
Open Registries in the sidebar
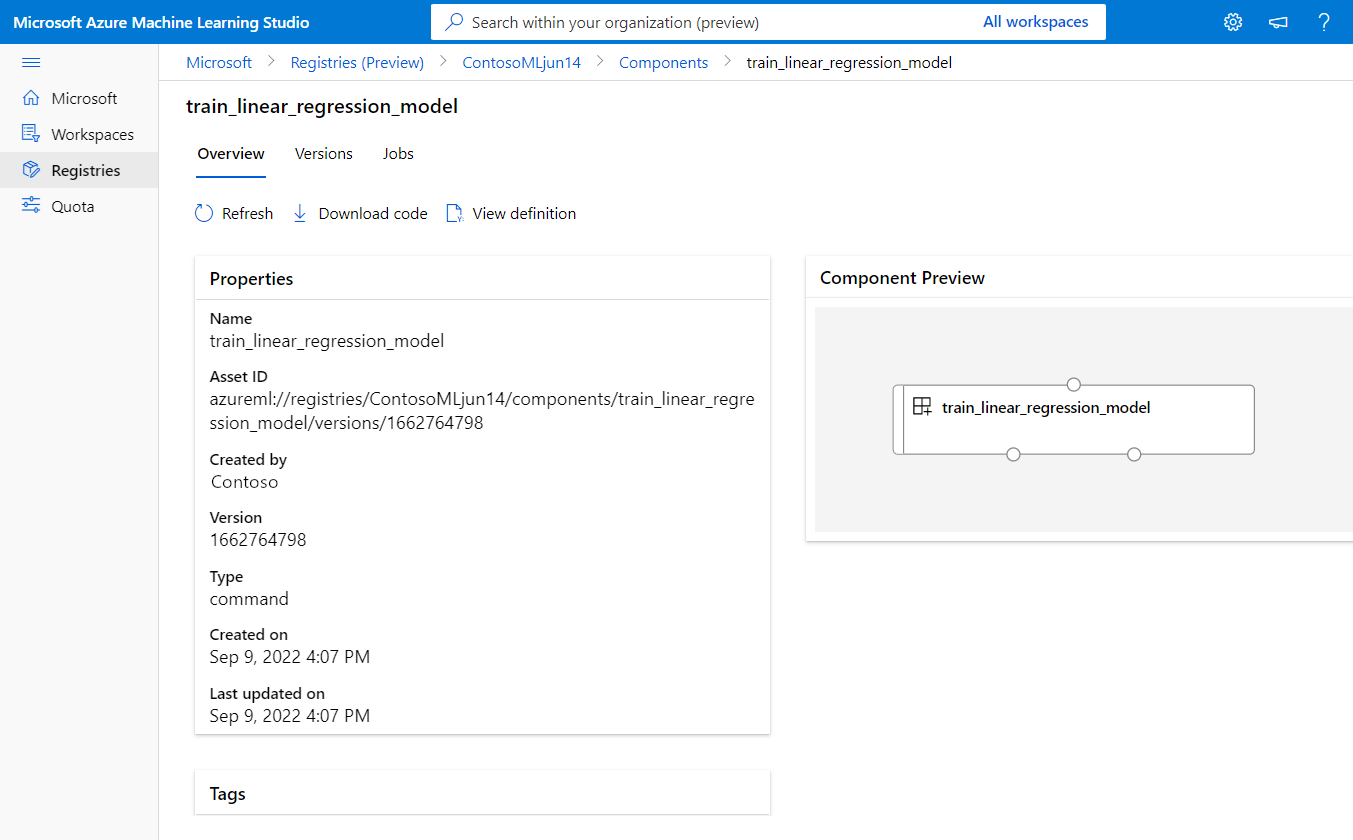click(x=79, y=170)
